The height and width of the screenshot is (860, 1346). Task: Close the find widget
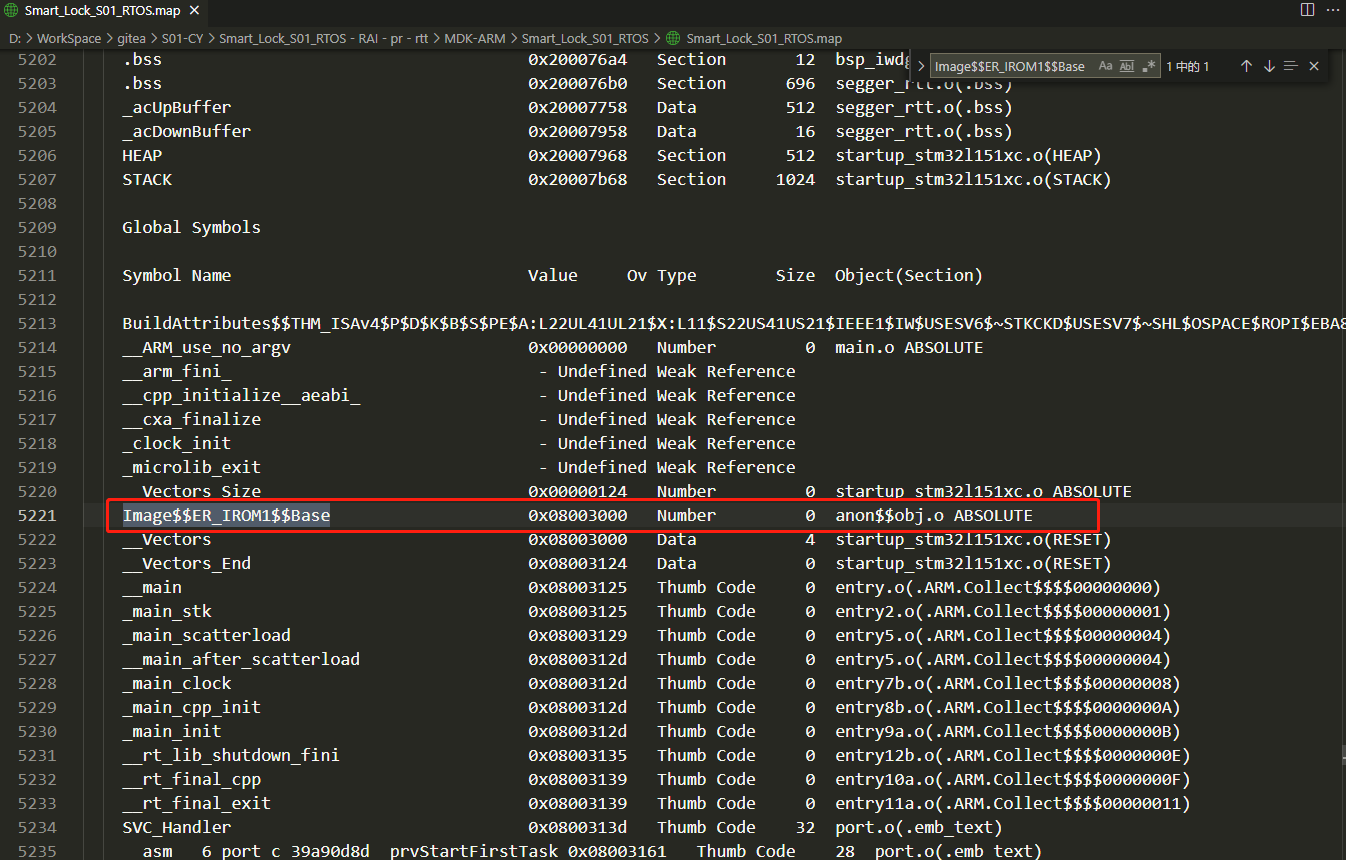click(x=1314, y=66)
